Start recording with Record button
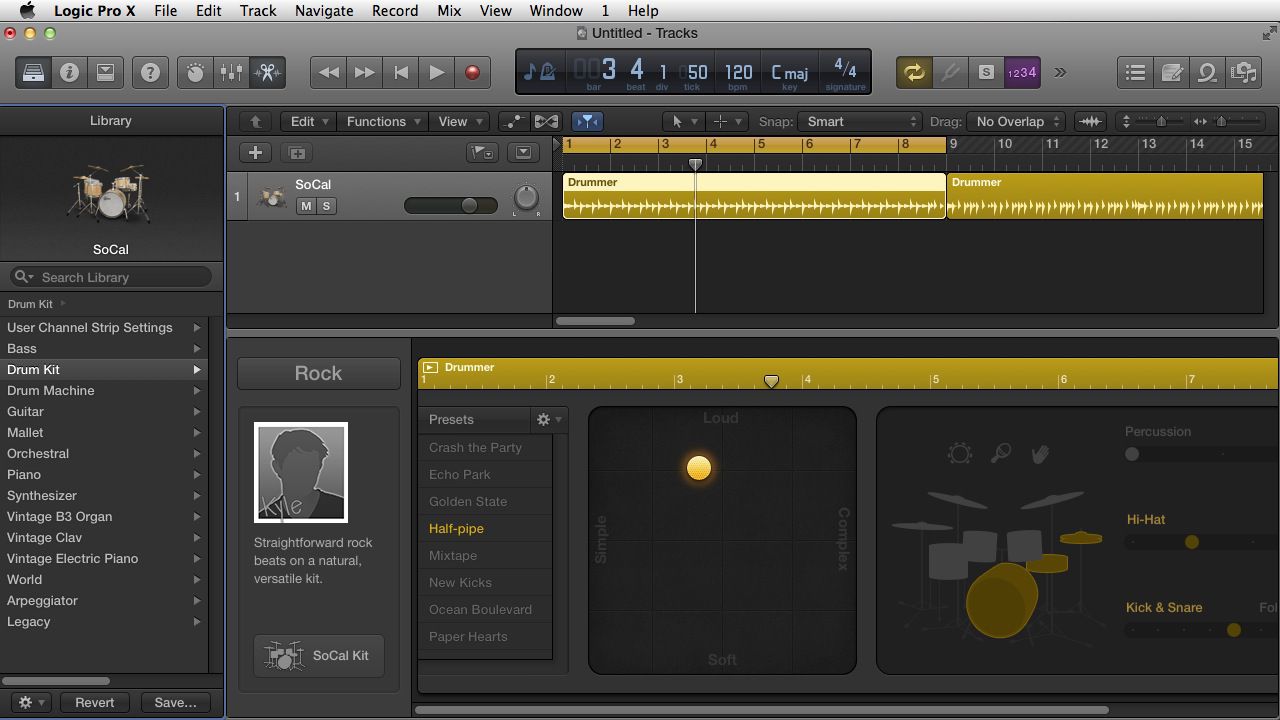Screen dimensions: 1280x720 472,72
